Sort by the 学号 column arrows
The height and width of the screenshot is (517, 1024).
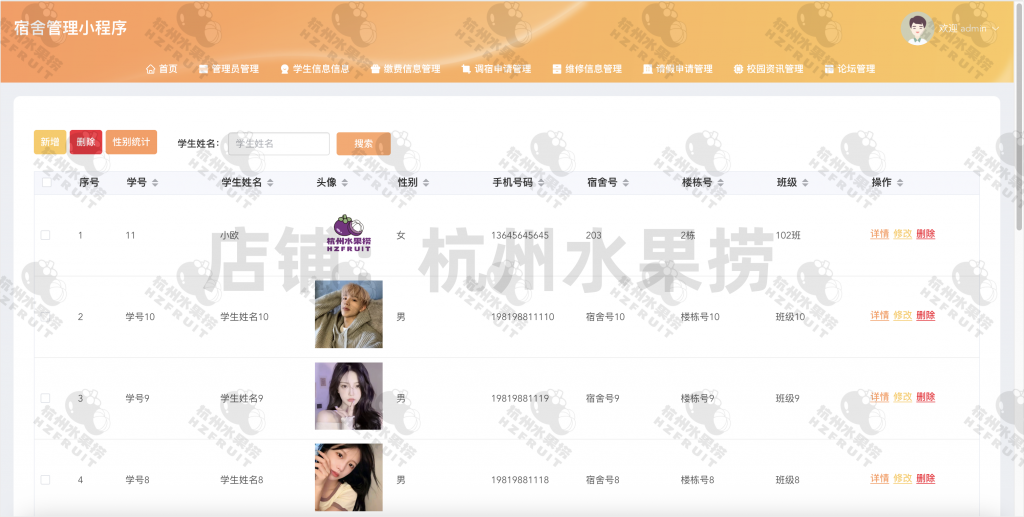coord(155,183)
